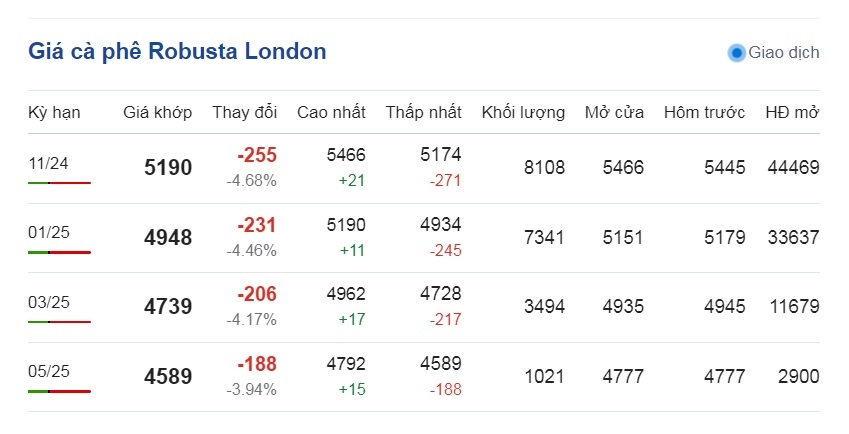Click the green-red range bar under 11/24
Viewport: 849px width, 434px height.
point(60,183)
